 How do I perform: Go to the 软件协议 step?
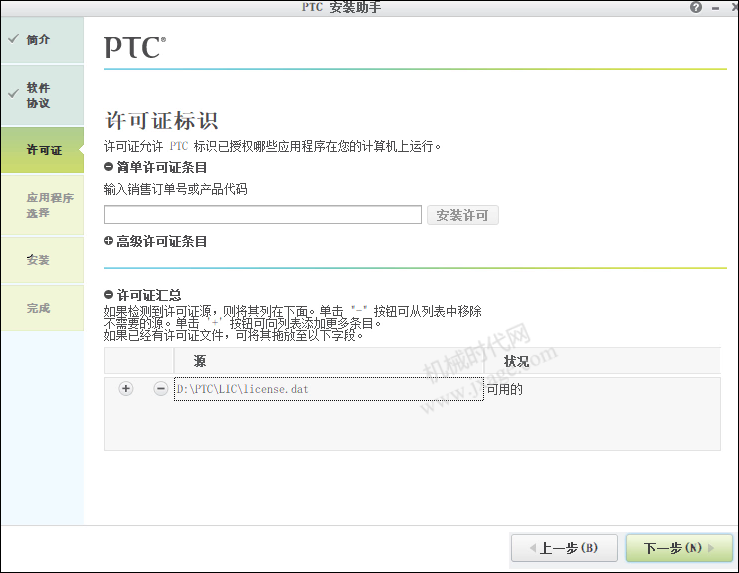coord(42,95)
